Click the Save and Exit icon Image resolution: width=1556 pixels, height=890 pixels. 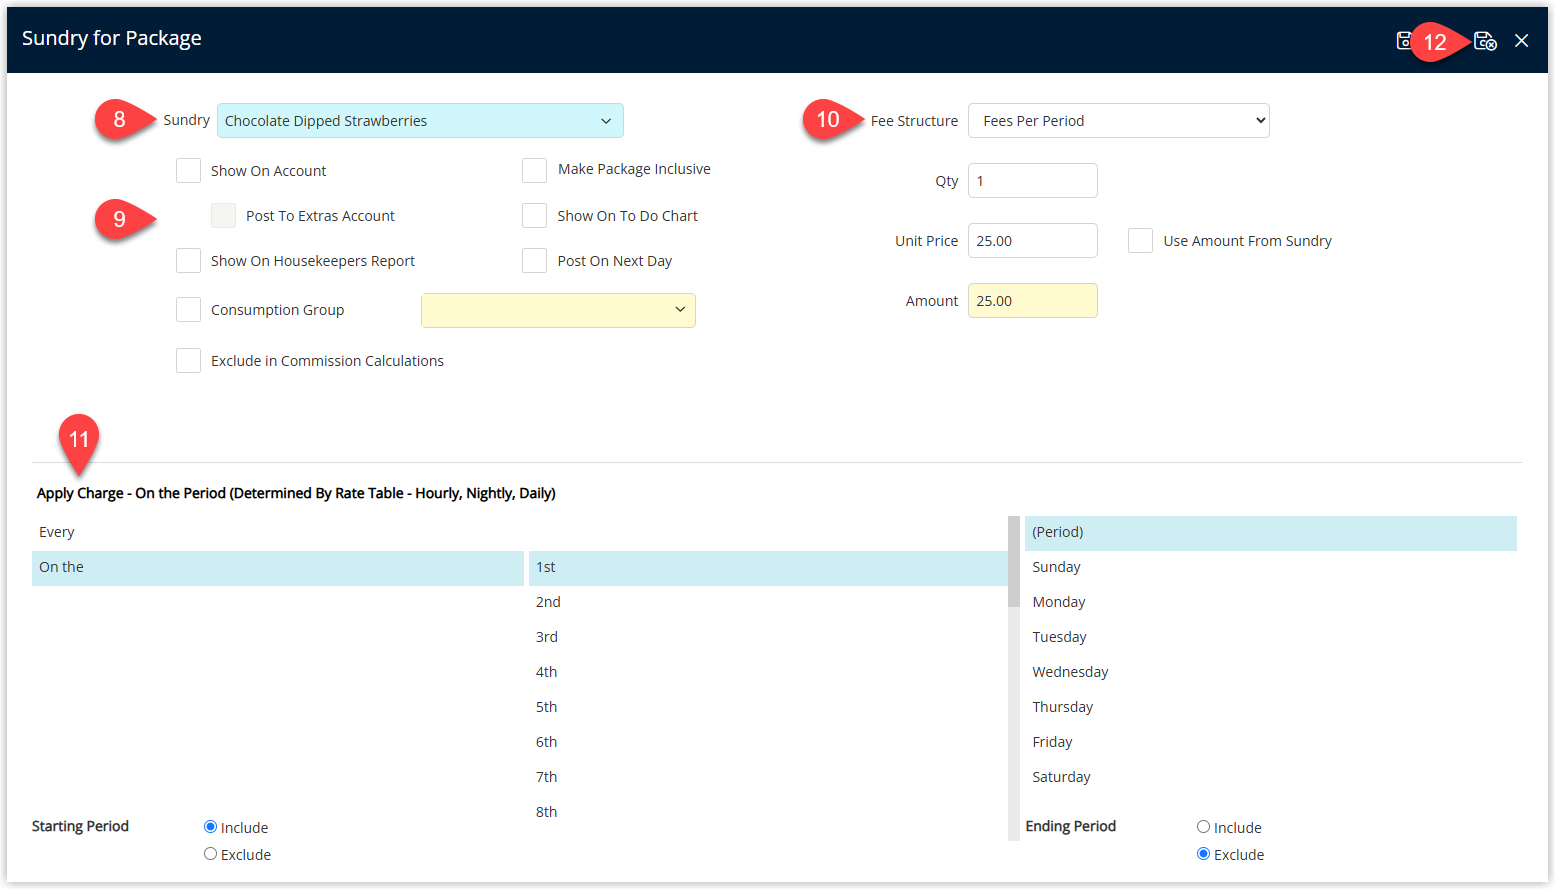pyautogui.click(x=1486, y=41)
